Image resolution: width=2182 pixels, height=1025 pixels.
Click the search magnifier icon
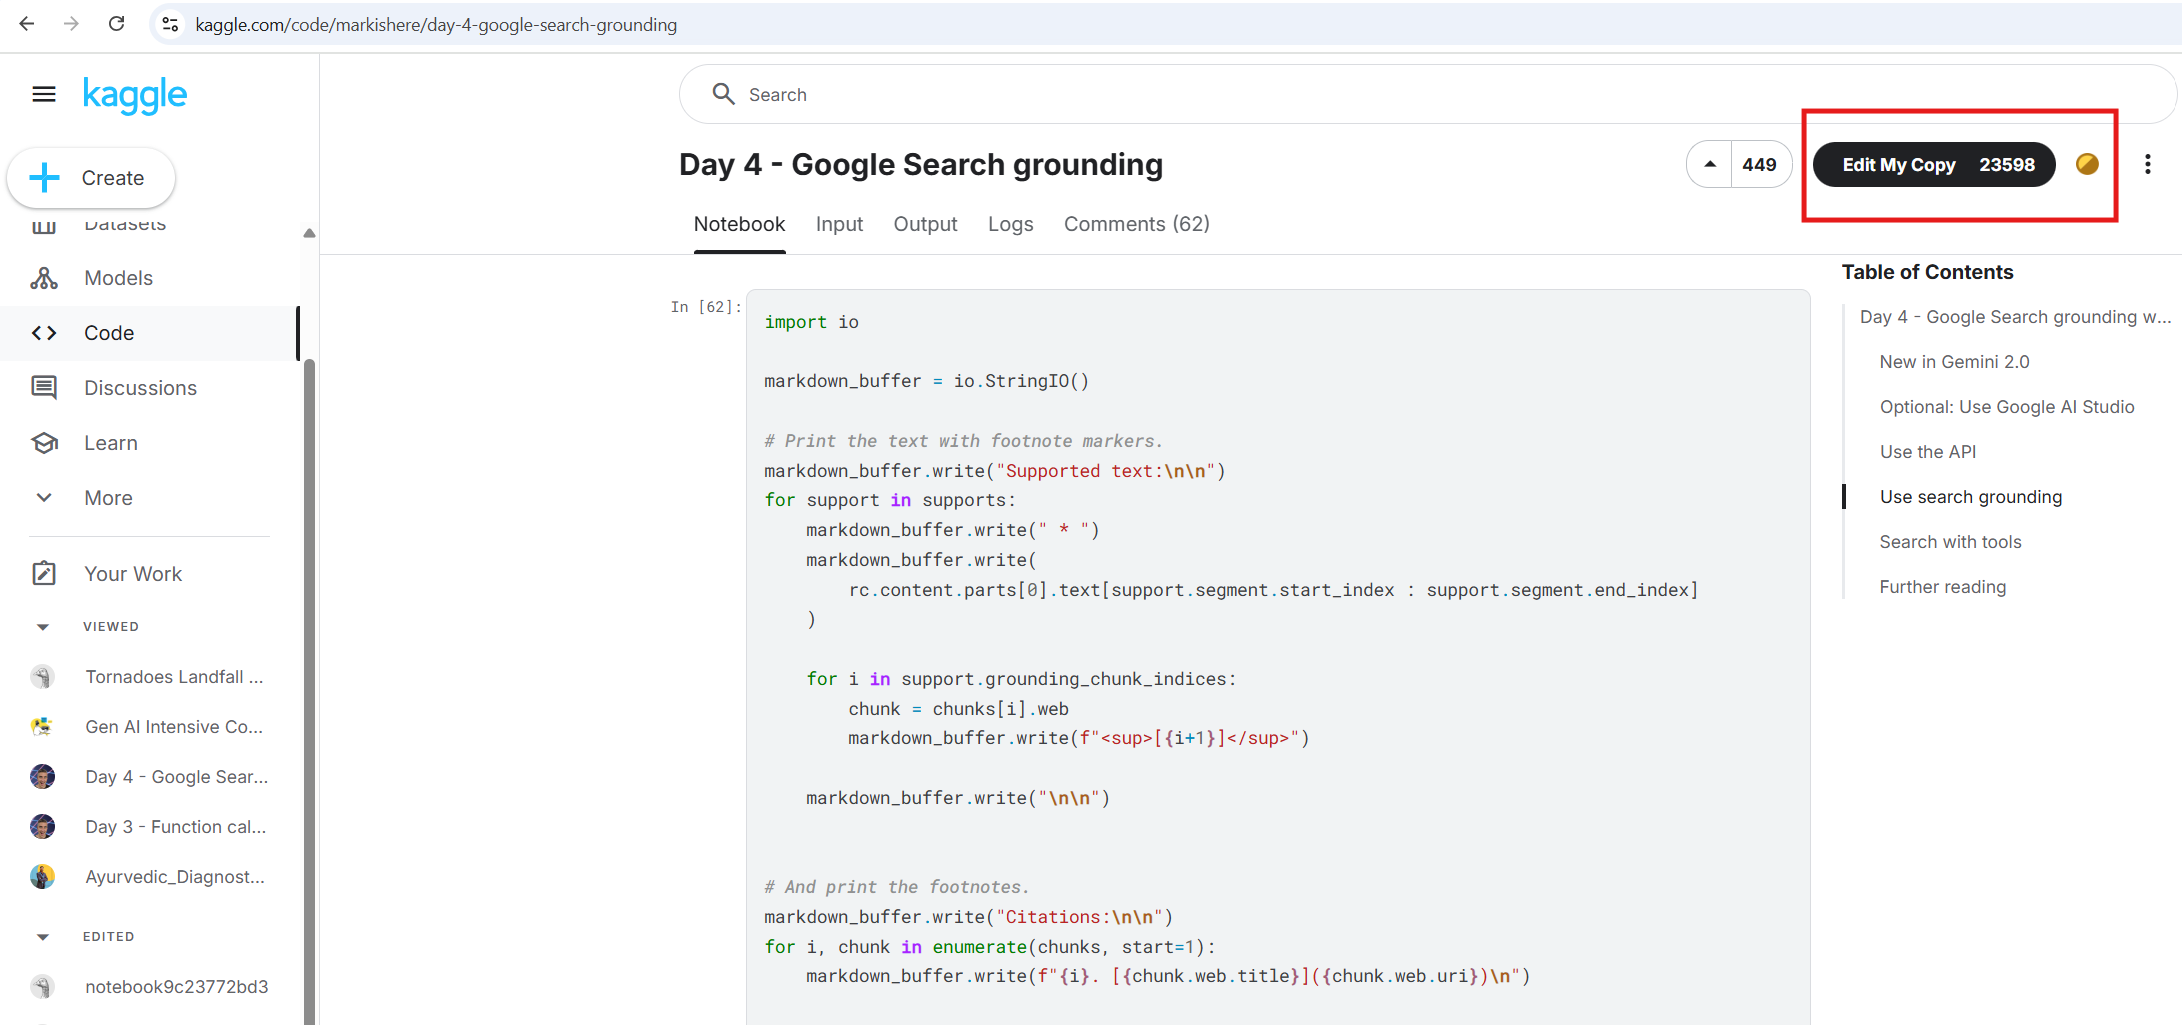point(723,94)
